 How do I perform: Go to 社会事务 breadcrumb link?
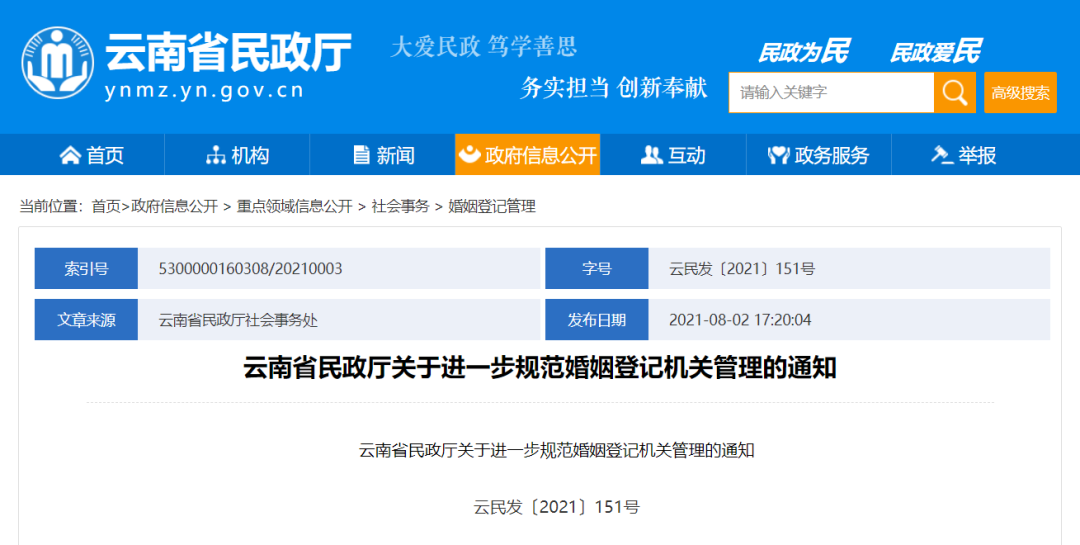click(400, 206)
